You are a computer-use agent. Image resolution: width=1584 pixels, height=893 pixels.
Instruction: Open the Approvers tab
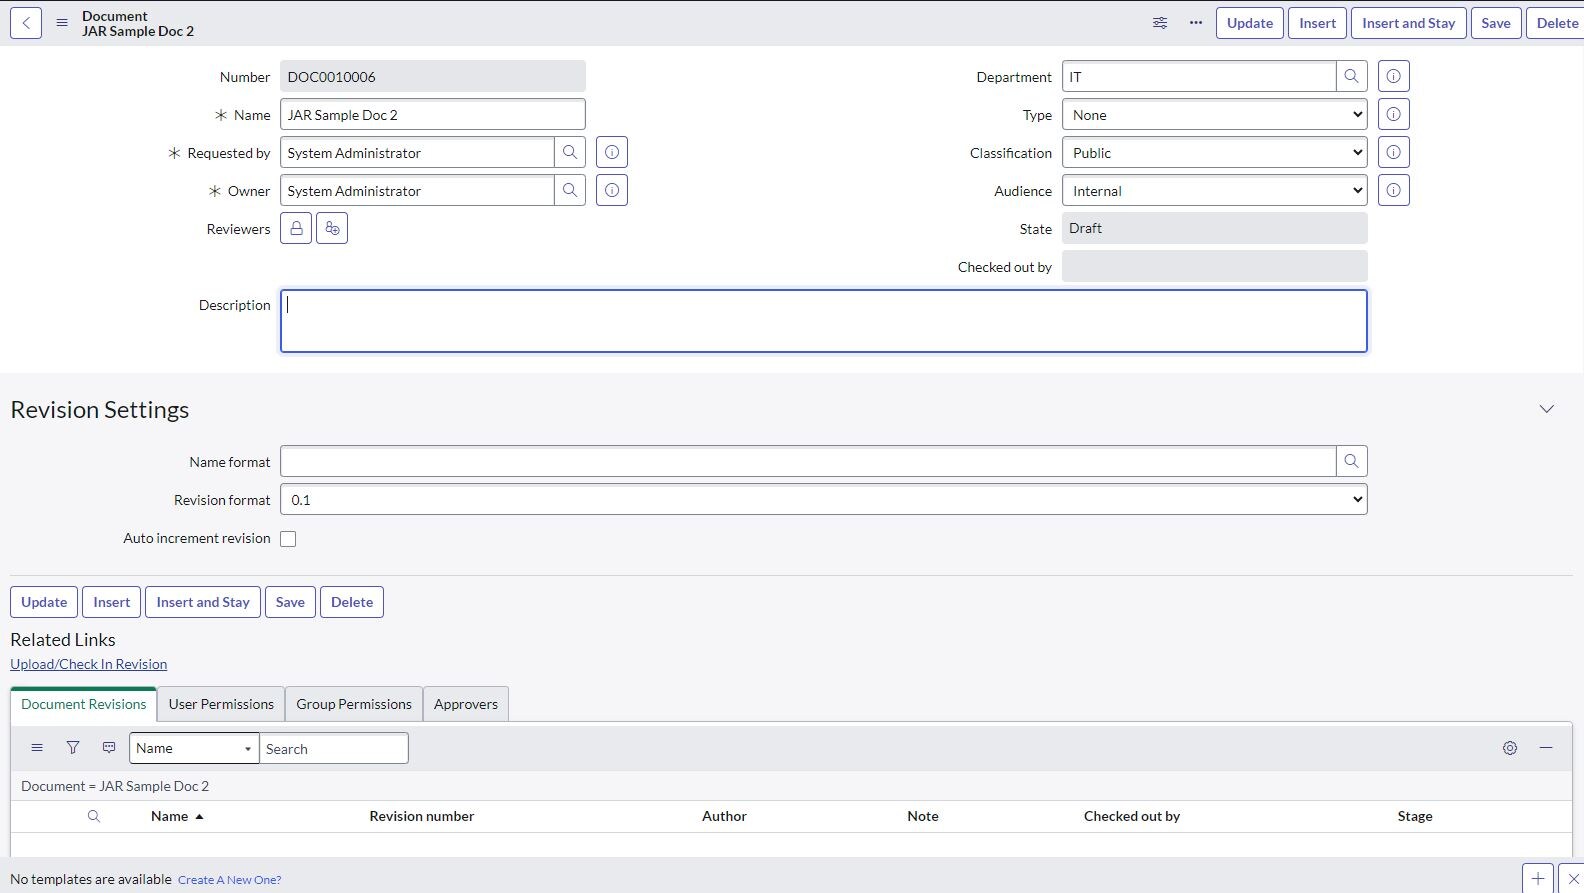click(x=466, y=704)
